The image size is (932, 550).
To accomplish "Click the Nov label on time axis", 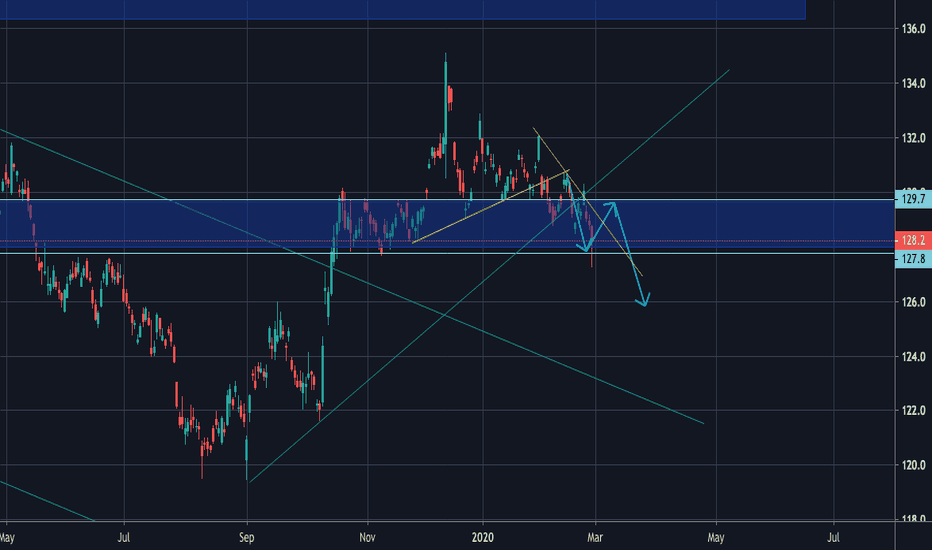I will click(367, 538).
